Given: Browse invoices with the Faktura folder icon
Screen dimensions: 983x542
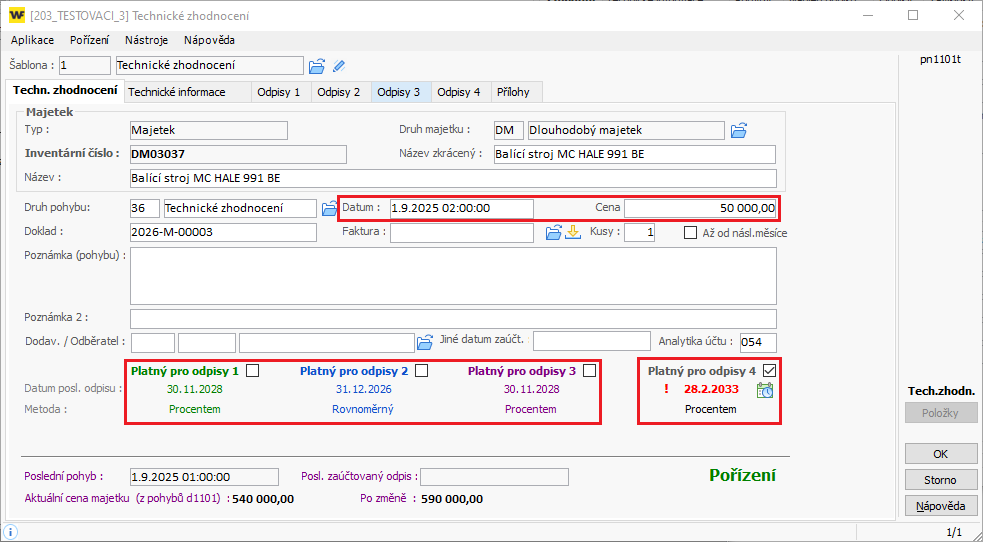Looking at the screenshot, I should [552, 233].
